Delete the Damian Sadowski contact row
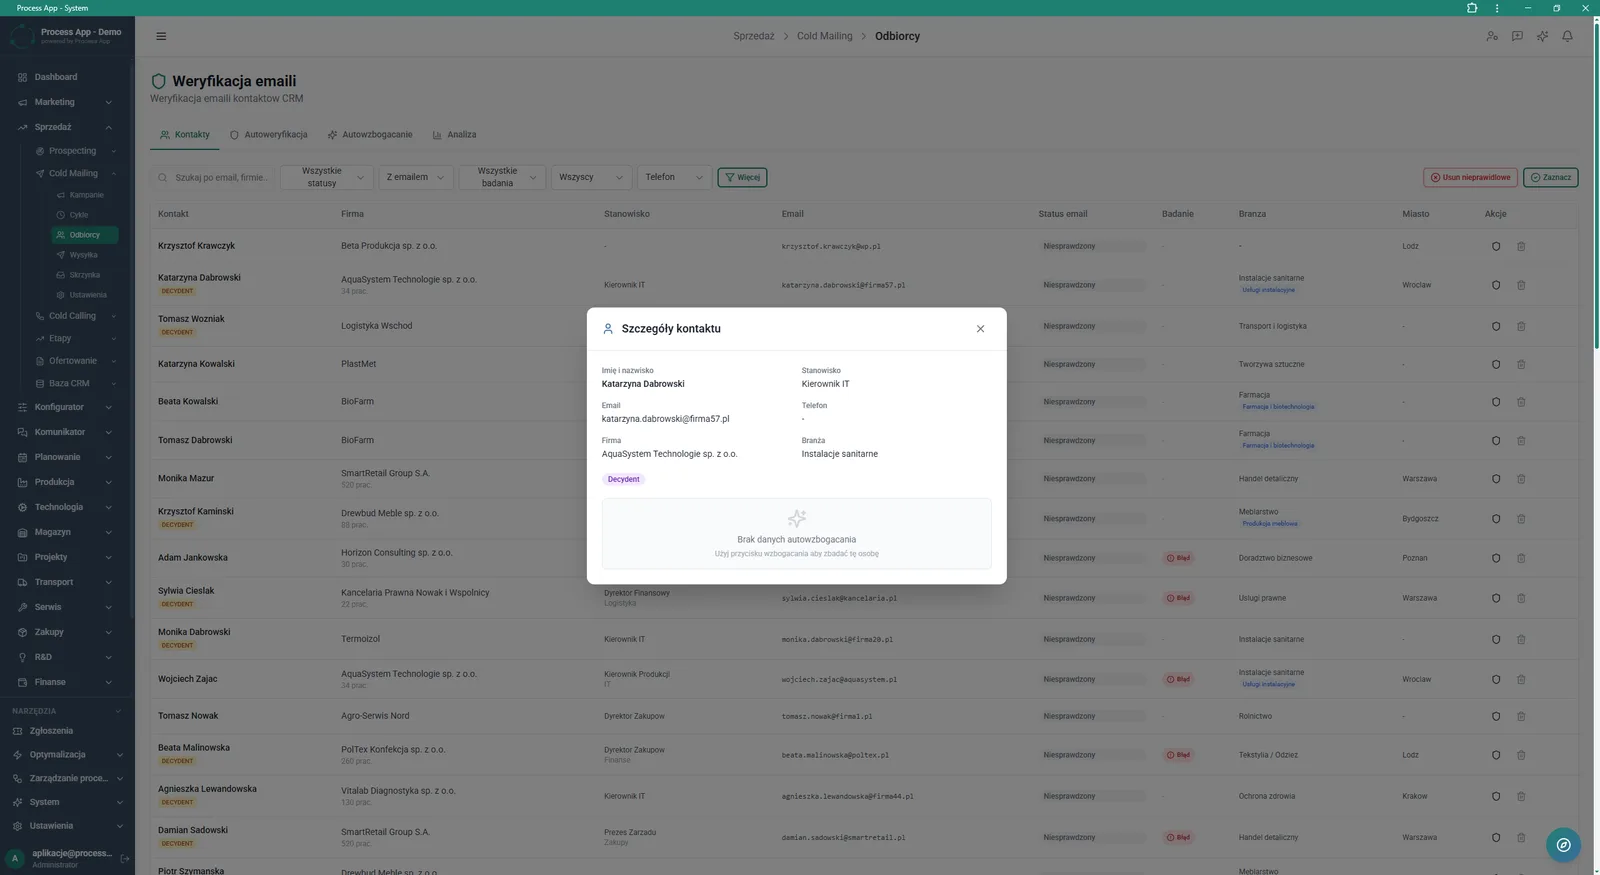 pos(1521,837)
